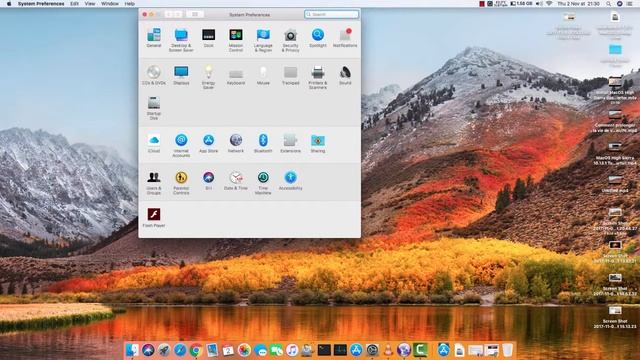Open Language & Region preferences
Image resolution: width=640 pixels, height=360 pixels.
pos(263,40)
